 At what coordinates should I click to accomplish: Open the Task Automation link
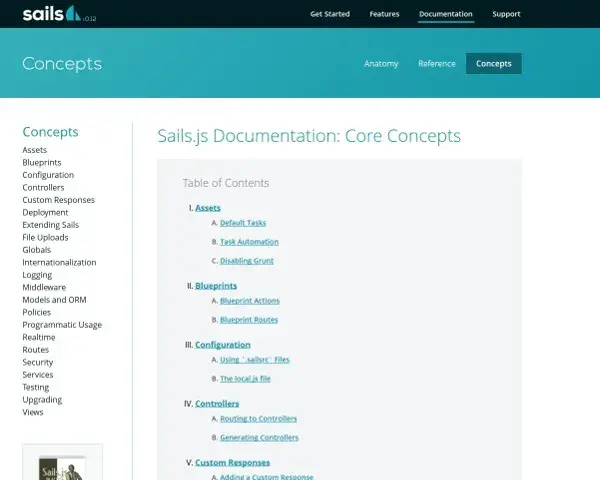point(249,242)
